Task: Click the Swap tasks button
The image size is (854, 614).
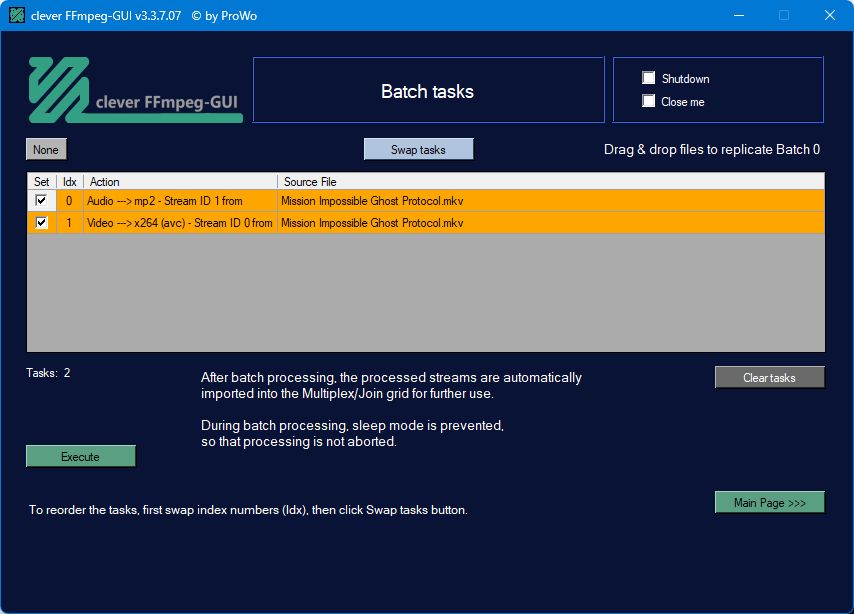Action: click(x=418, y=149)
